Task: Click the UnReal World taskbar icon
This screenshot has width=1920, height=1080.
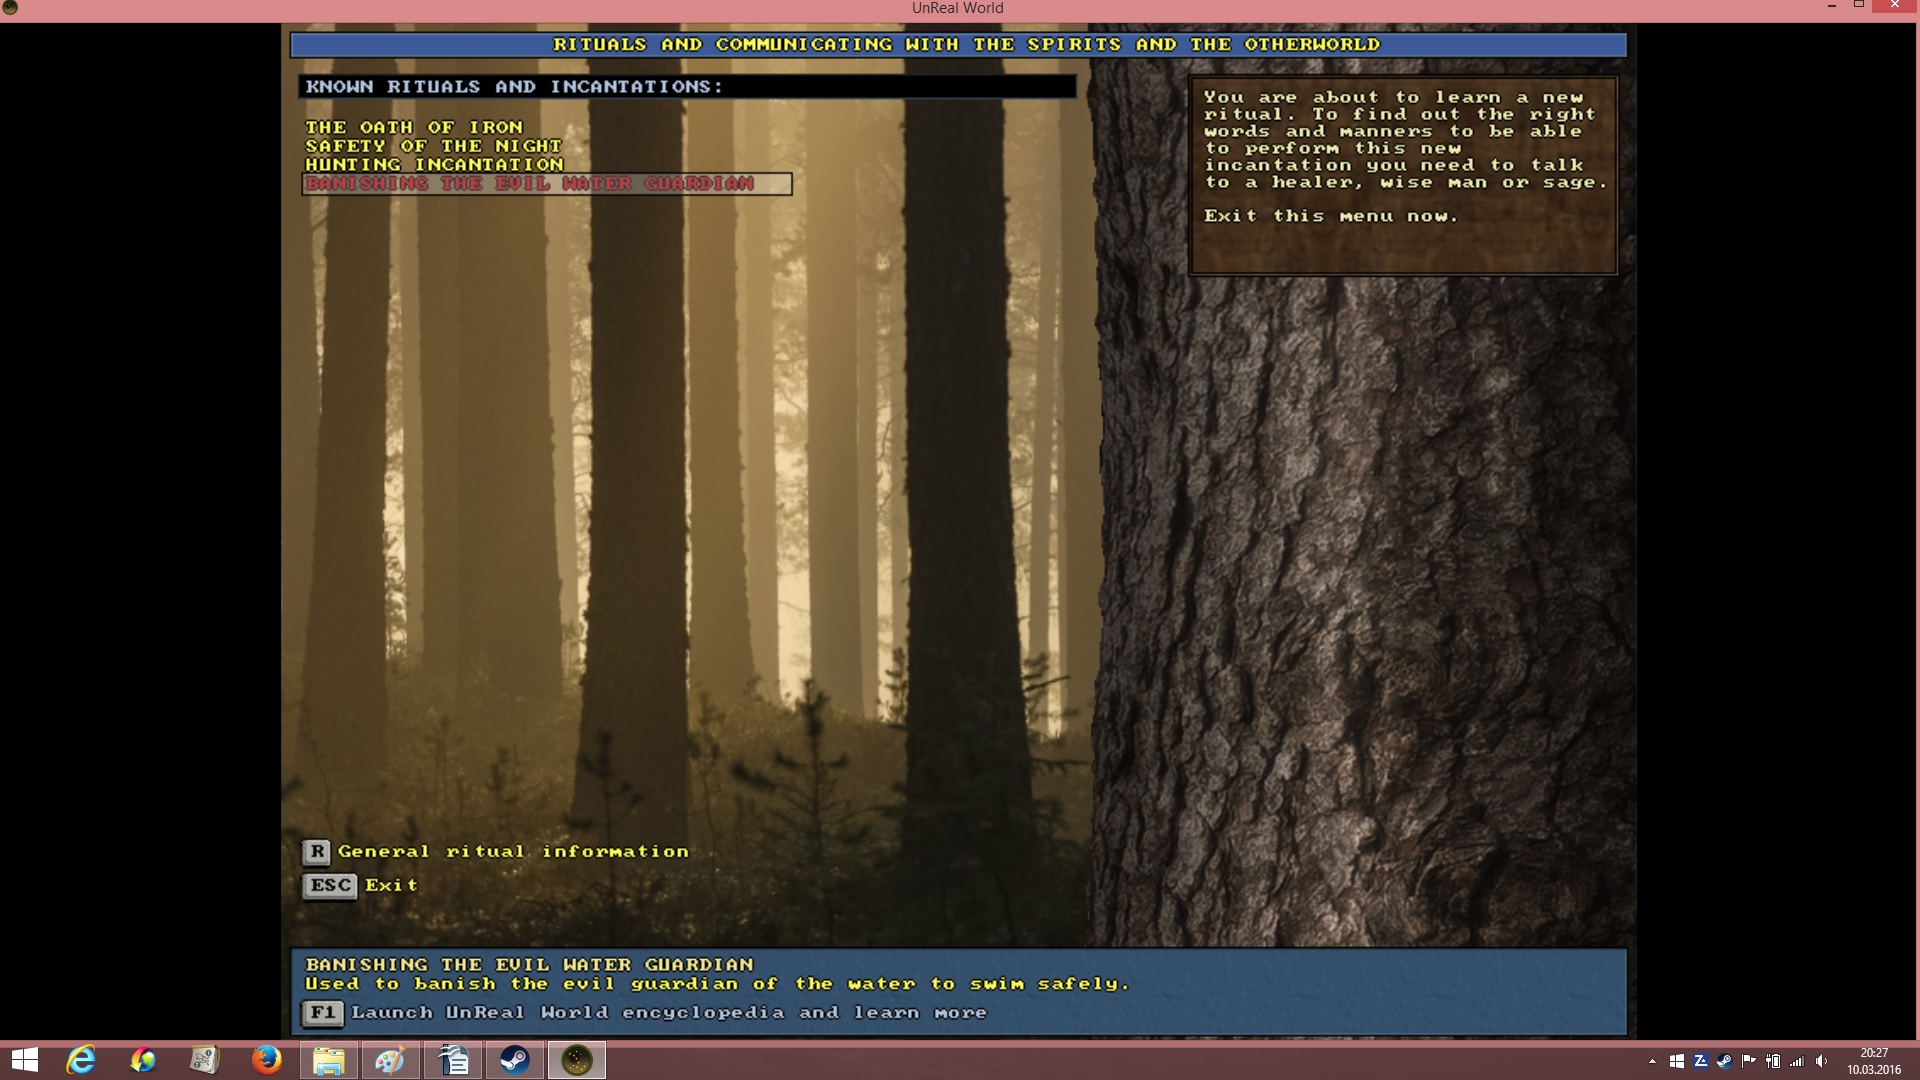Action: (x=577, y=1060)
